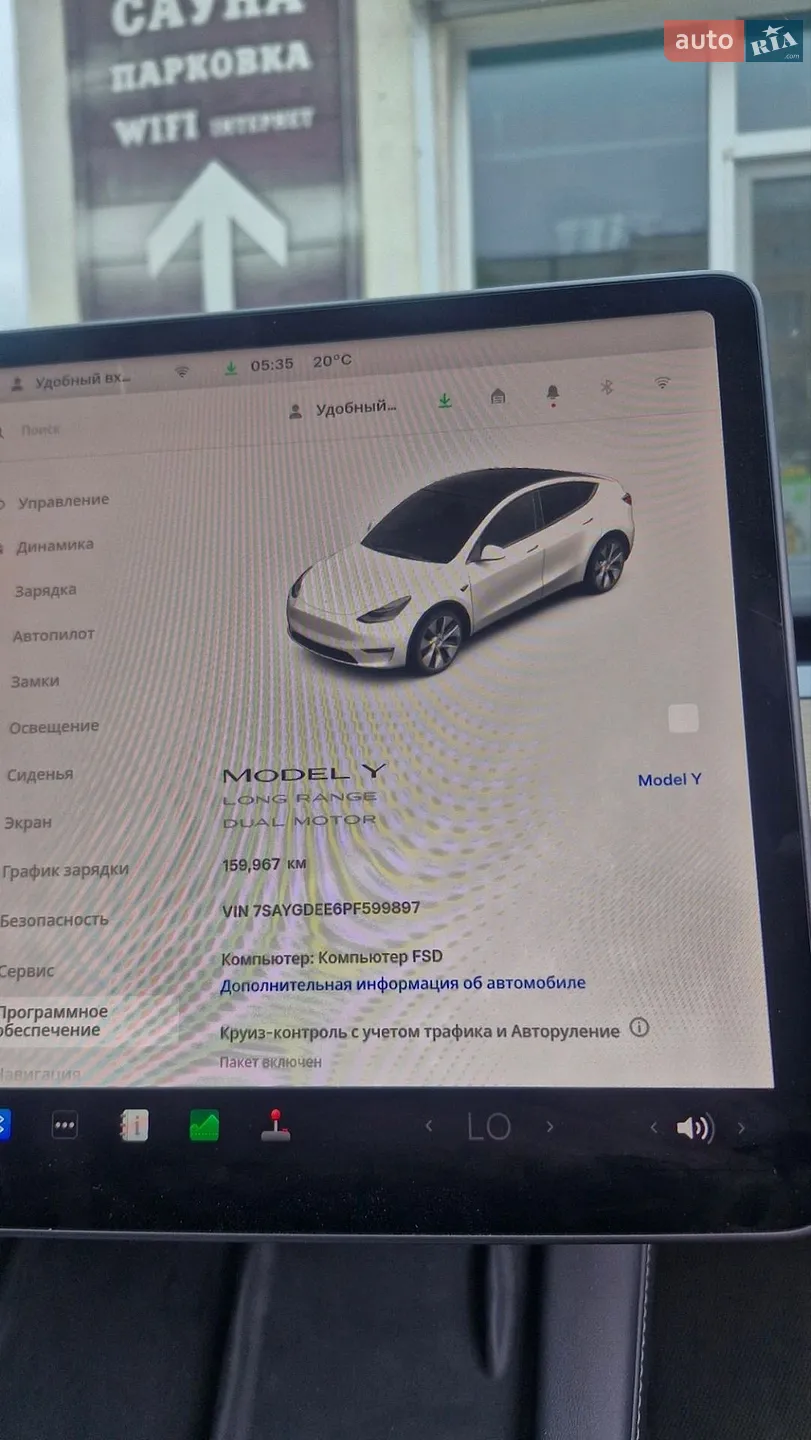
Task: Tap the small square button above Model Y link
Action: (x=684, y=718)
